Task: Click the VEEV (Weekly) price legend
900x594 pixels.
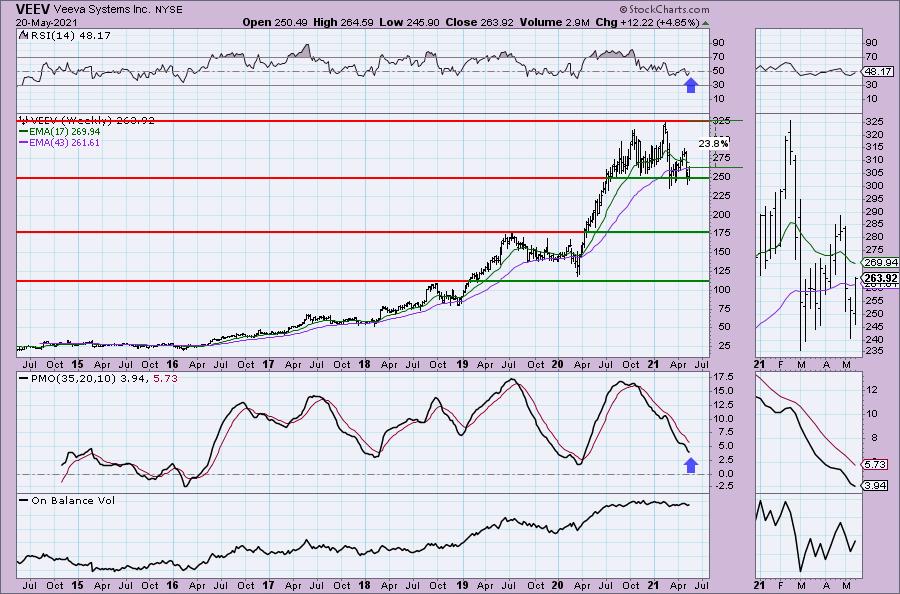Action: click(87, 121)
